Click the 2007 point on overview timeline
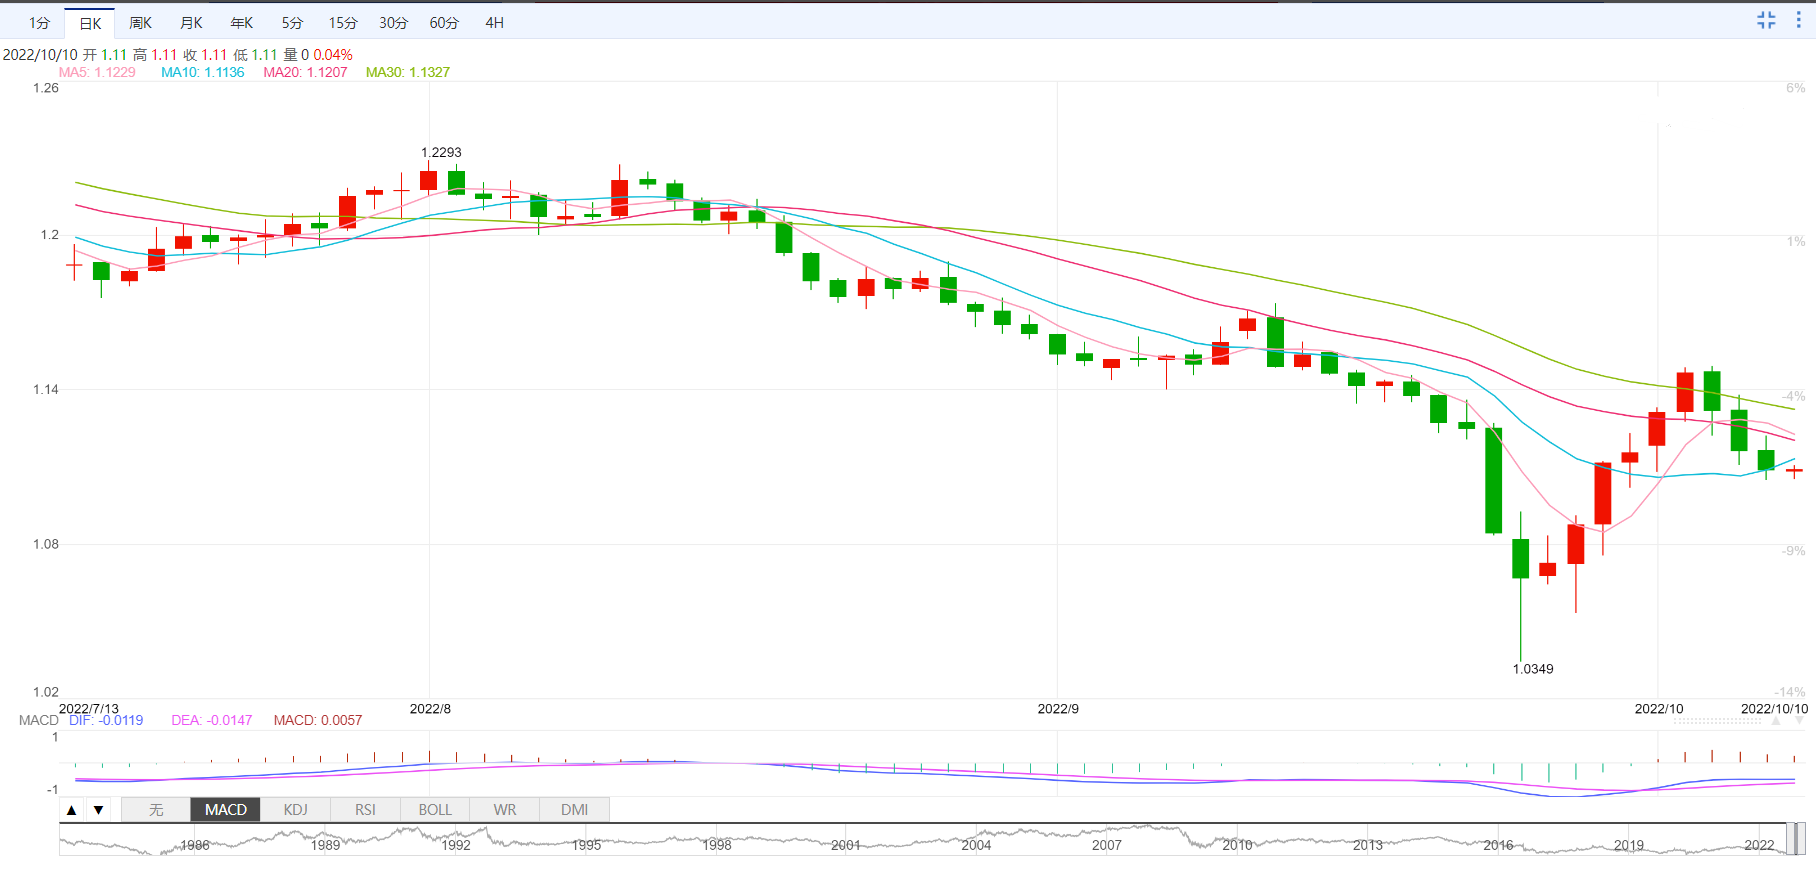 [x=1107, y=845]
